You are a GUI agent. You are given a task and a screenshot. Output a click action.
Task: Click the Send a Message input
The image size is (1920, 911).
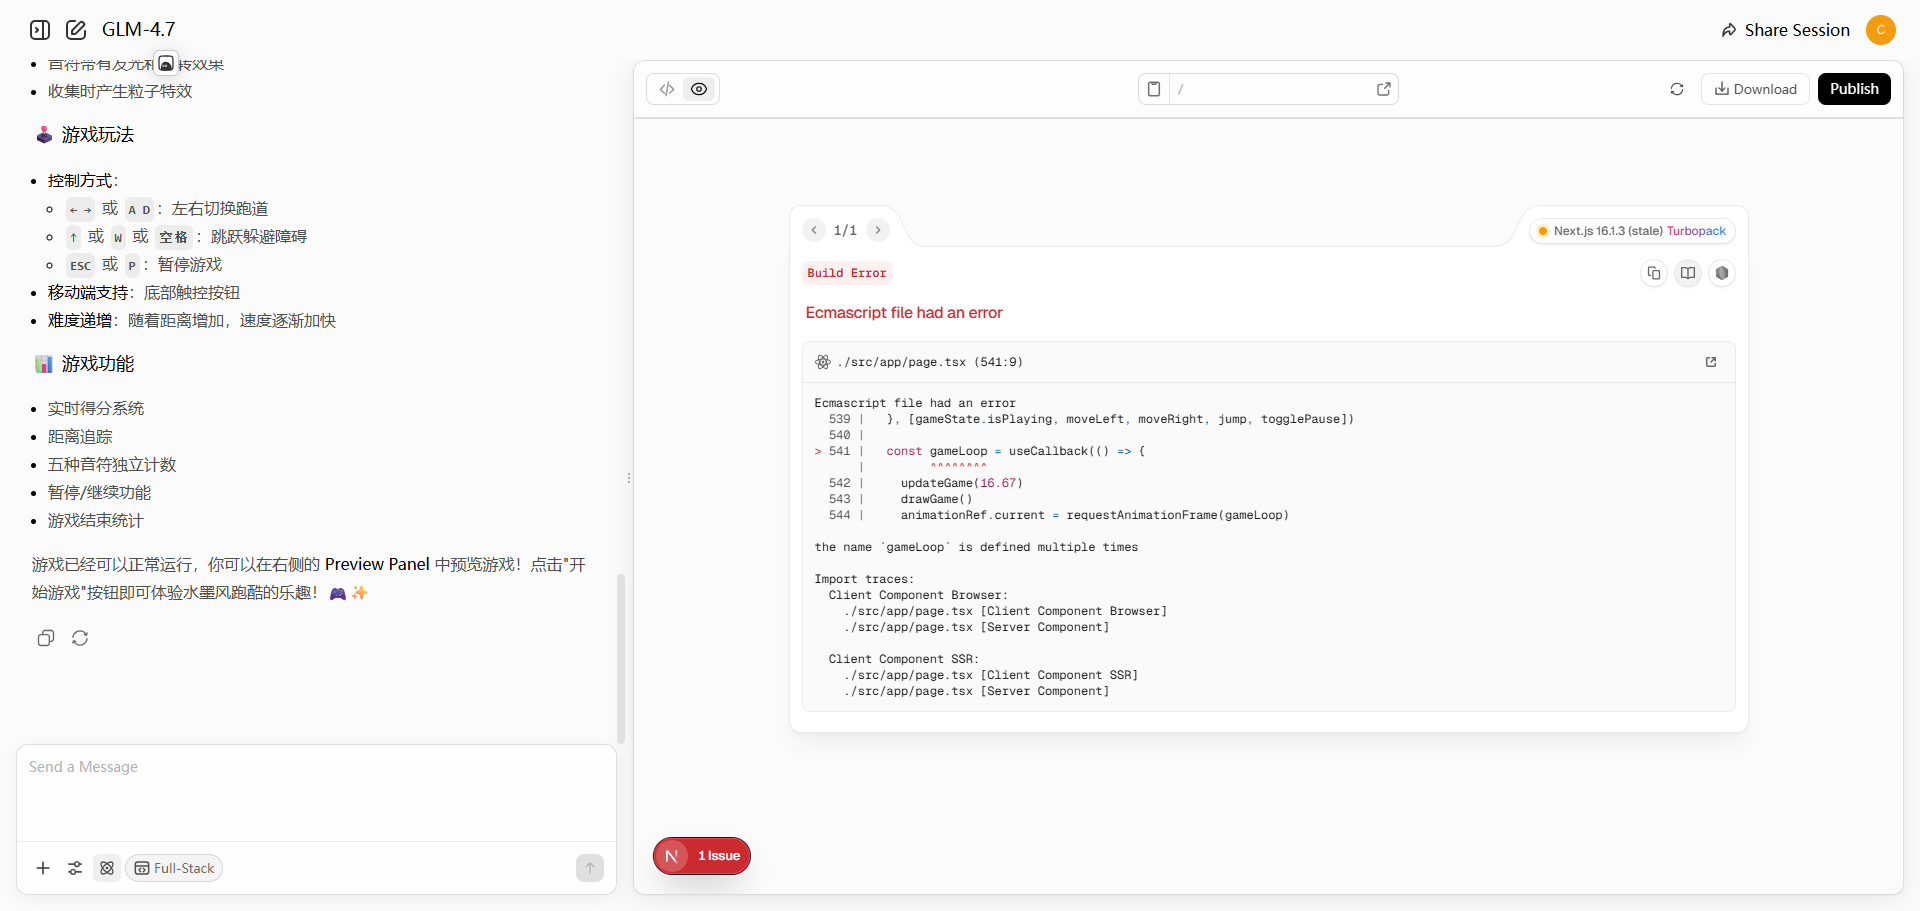(x=316, y=792)
